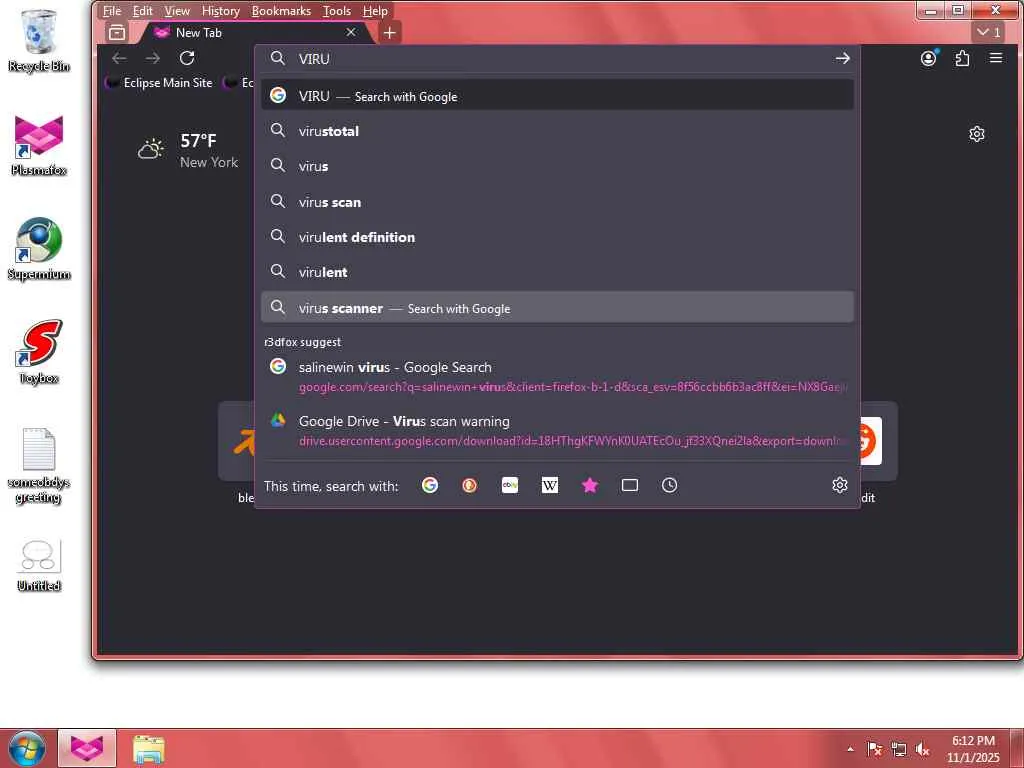The image size is (1024, 768).
Task: Open the Google Drive Virus scan warning entry
Action: click(x=557, y=430)
